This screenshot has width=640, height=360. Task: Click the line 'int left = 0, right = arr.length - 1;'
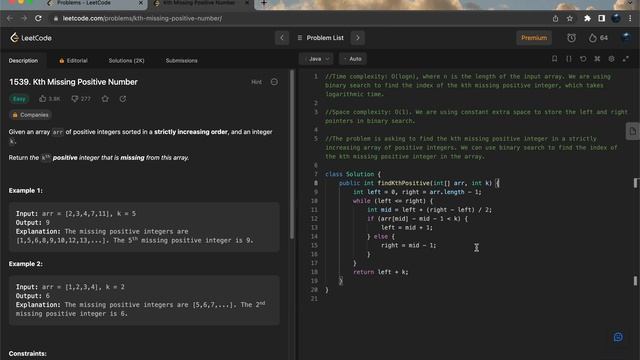[417, 192]
